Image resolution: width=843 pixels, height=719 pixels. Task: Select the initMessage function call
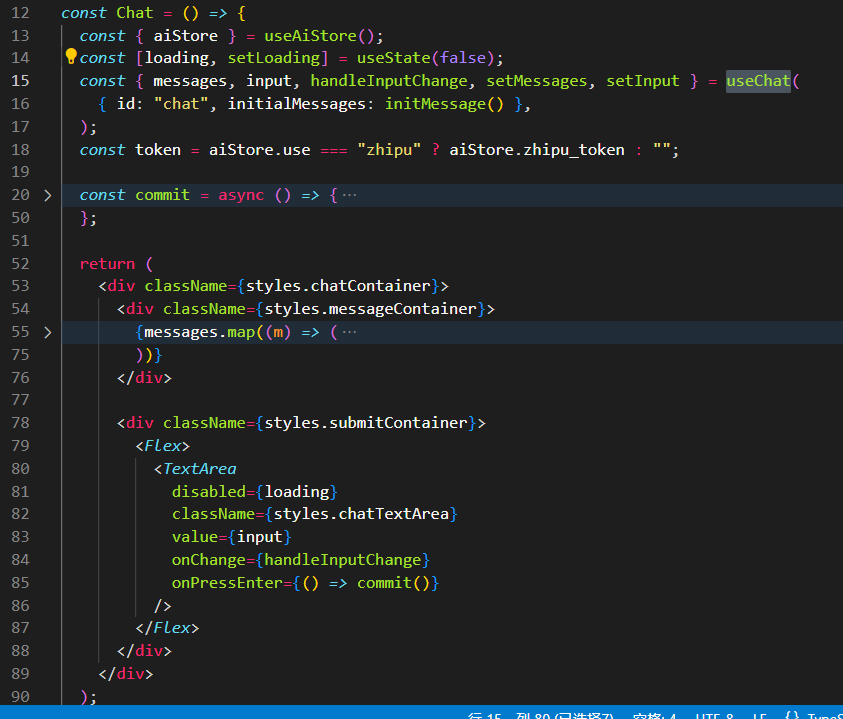pyautogui.click(x=435, y=104)
